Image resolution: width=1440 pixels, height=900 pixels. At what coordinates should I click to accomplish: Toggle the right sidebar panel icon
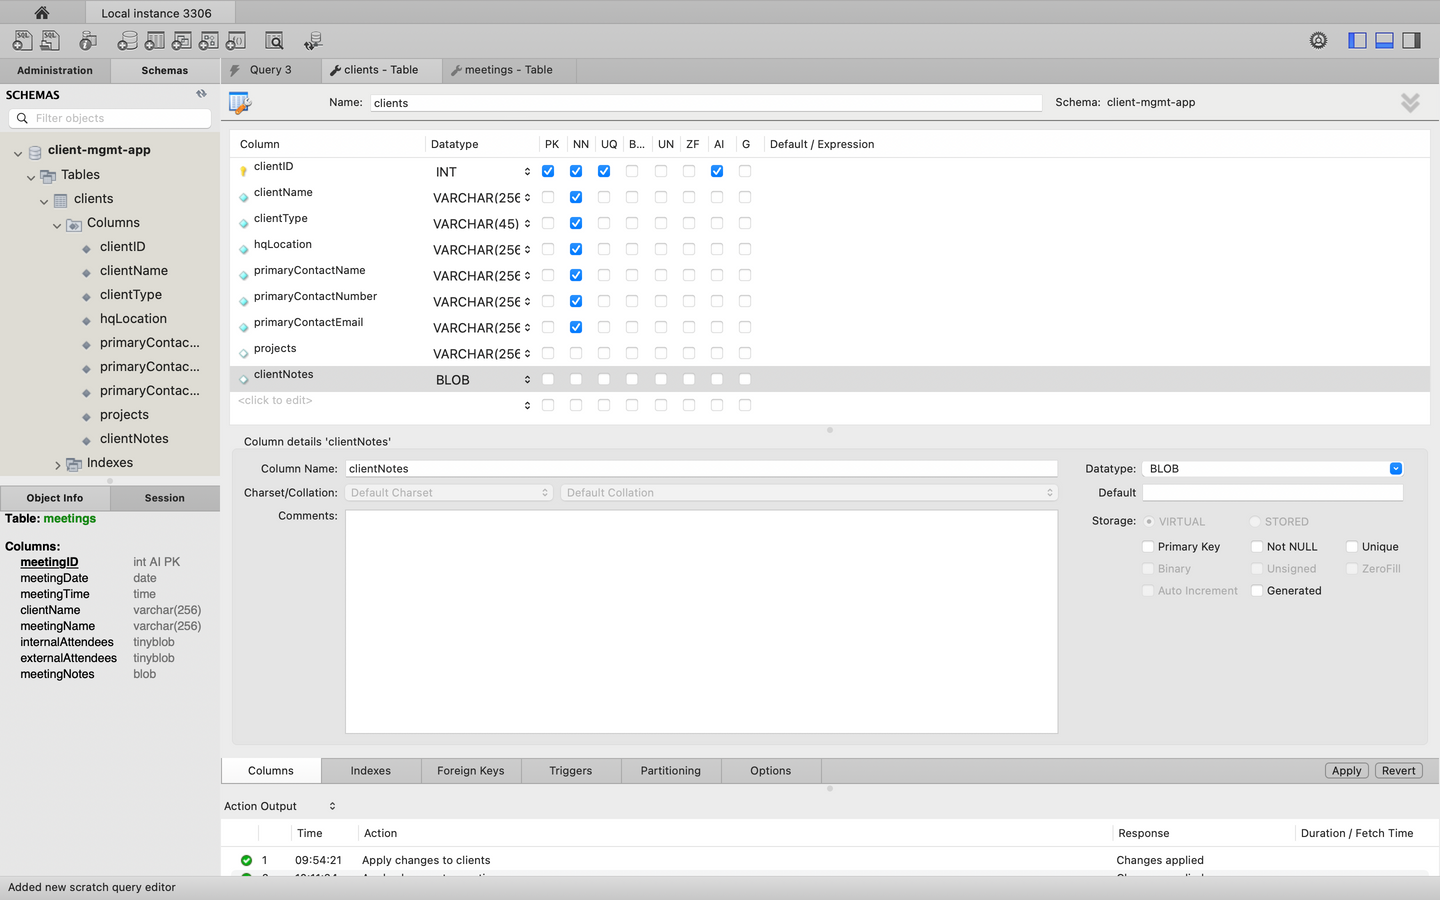click(1411, 41)
